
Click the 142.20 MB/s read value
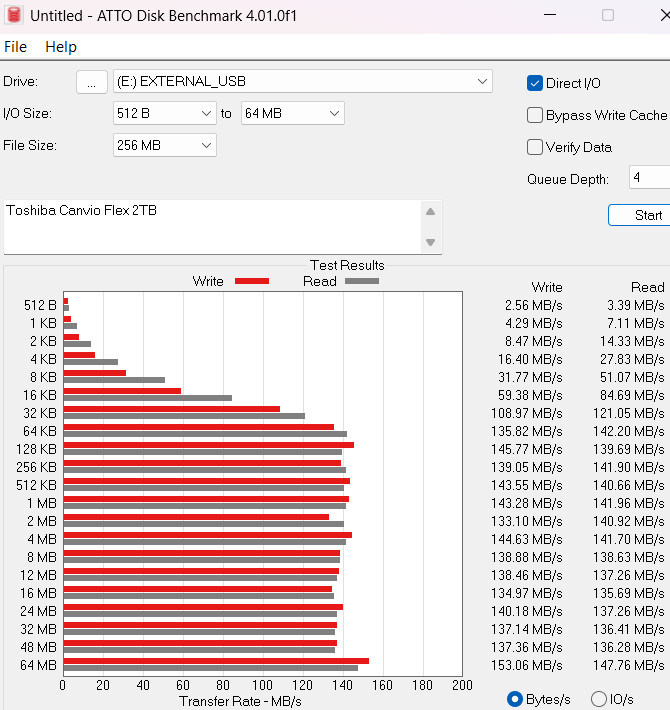(629, 431)
